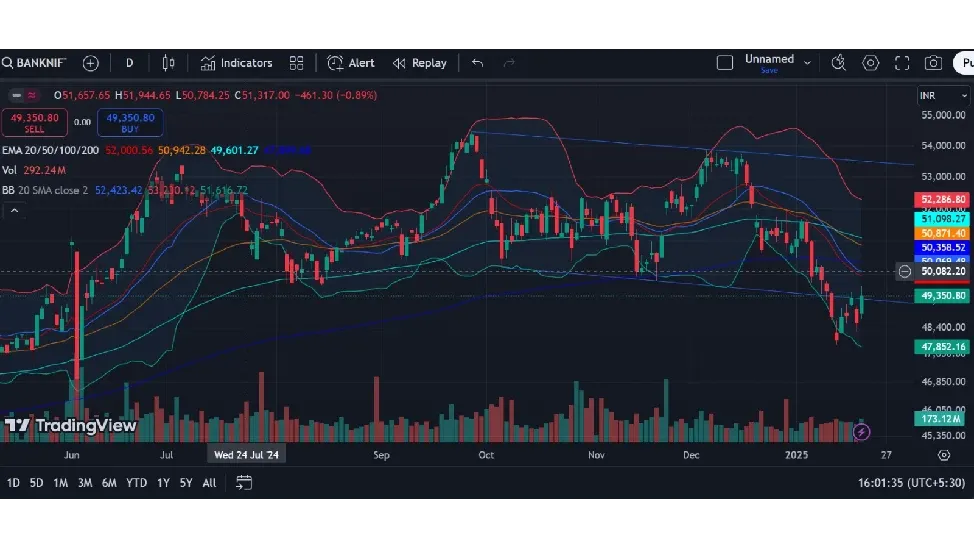Select the 6M time range
Image resolution: width=974 pixels, height=548 pixels.
(109, 483)
